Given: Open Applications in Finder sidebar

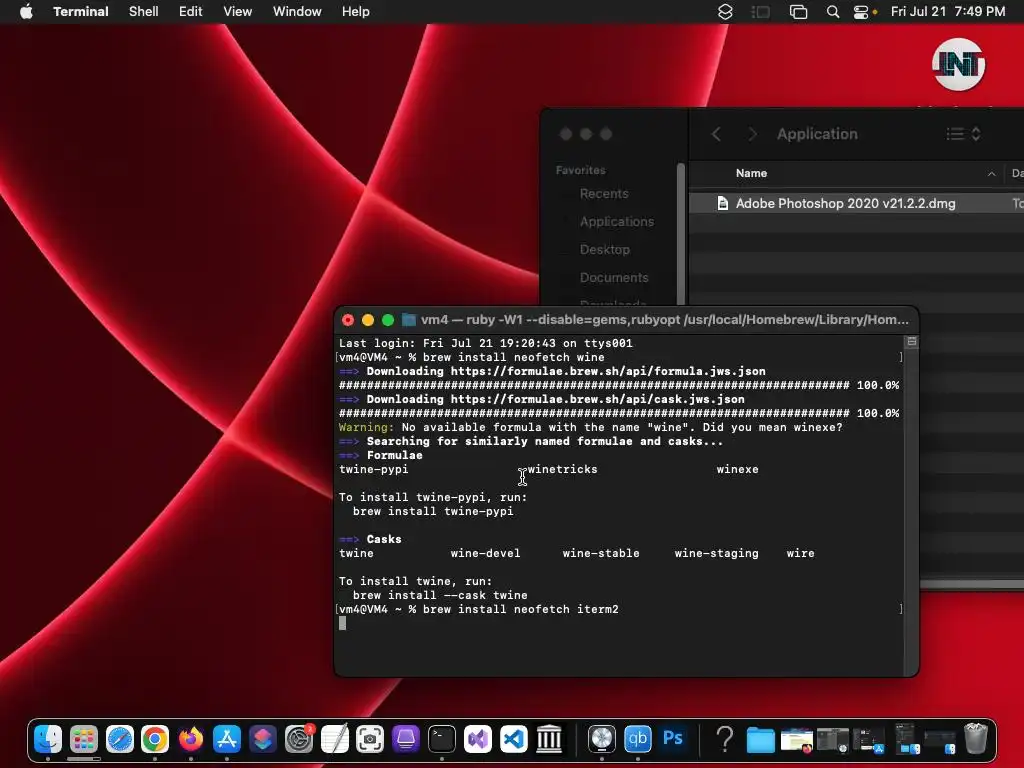Looking at the screenshot, I should tap(616, 221).
